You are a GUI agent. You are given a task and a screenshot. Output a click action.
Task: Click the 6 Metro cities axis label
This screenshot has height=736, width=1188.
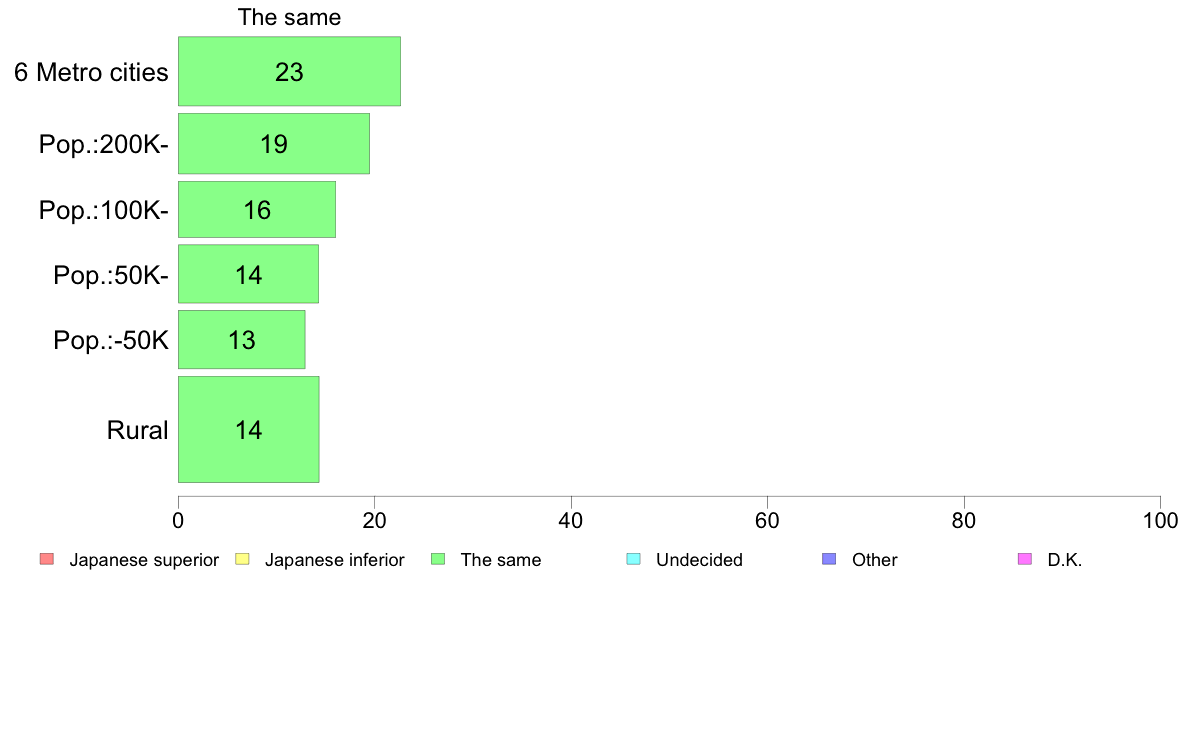(91, 72)
